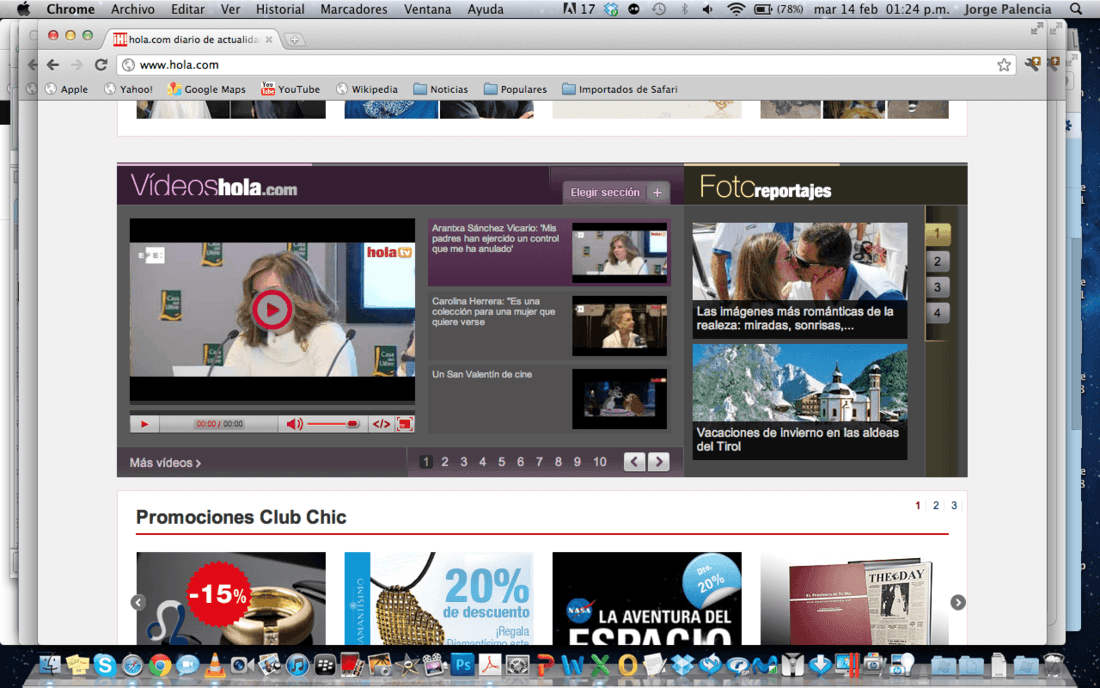This screenshot has height=688, width=1100.
Task: Select video page 2
Action: pyautogui.click(x=445, y=461)
